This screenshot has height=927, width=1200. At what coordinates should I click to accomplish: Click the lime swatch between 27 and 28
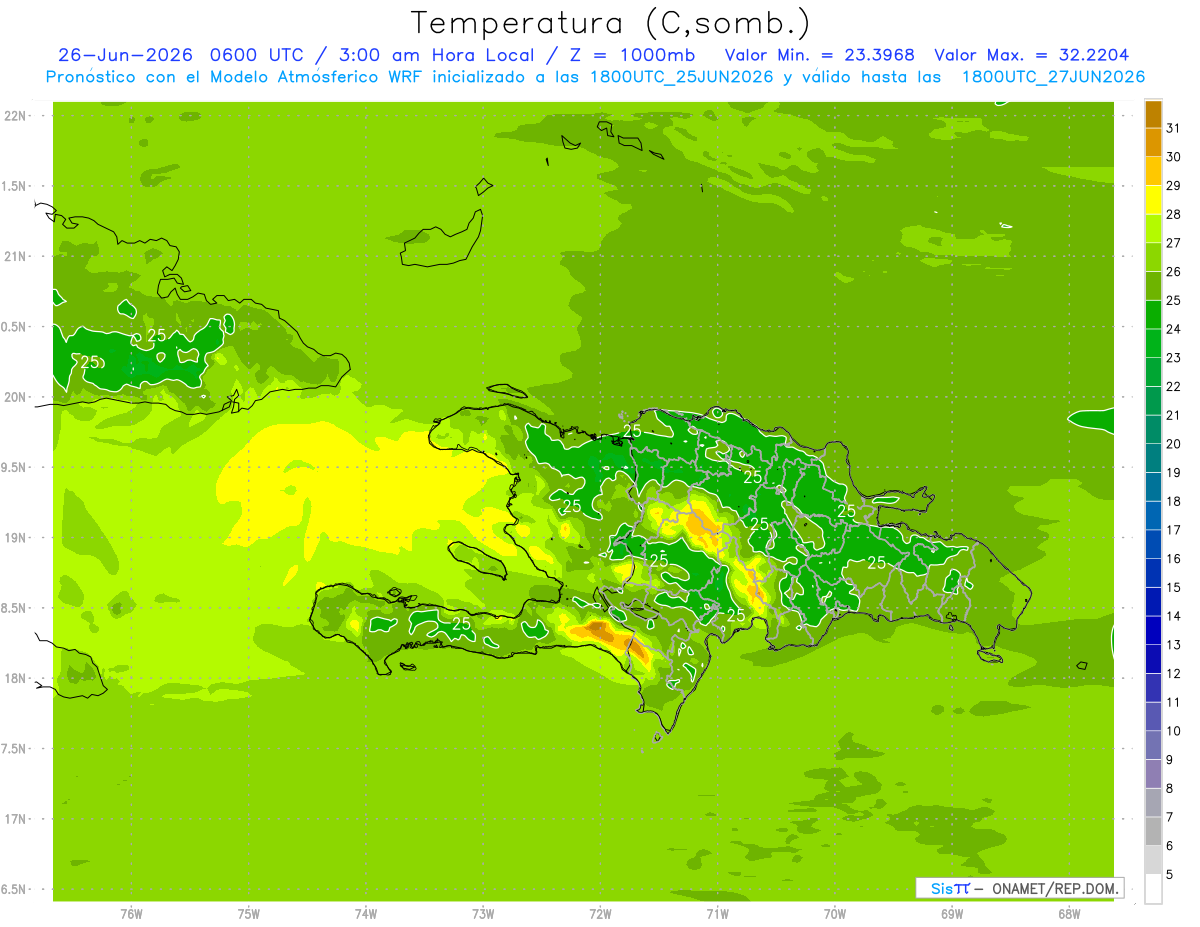point(1153,228)
